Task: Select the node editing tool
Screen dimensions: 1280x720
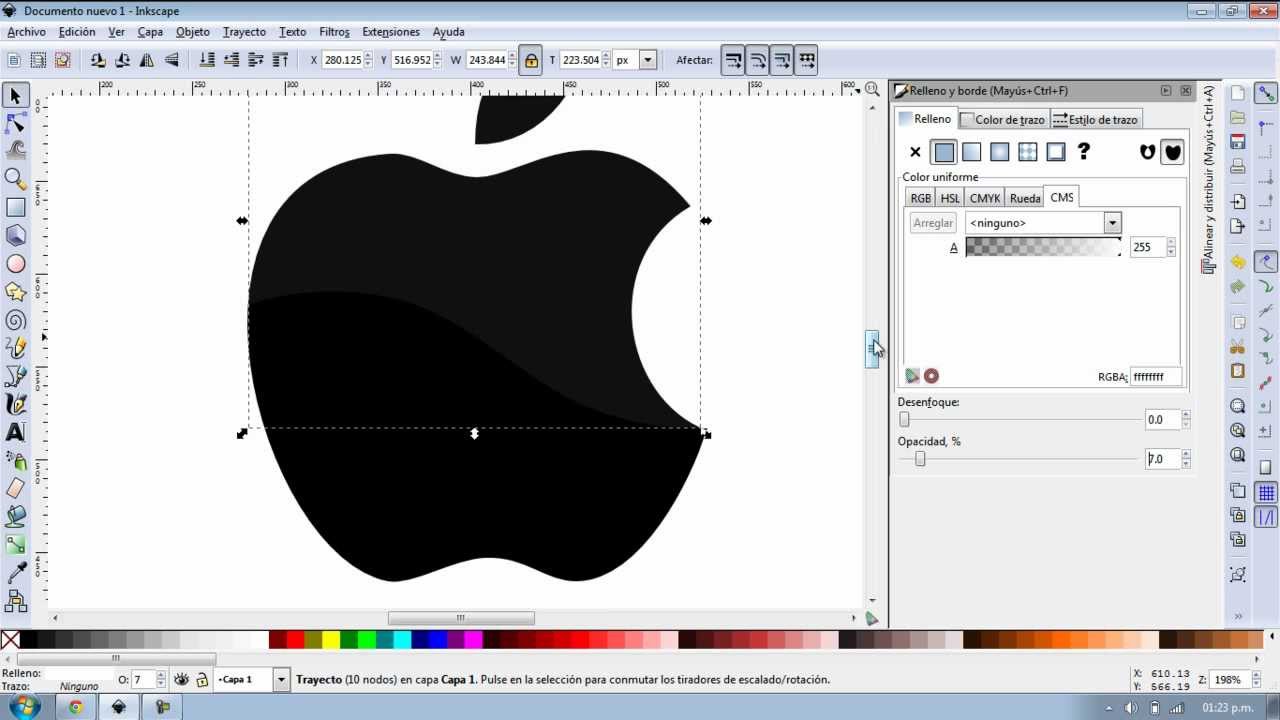Action: pyautogui.click(x=14, y=122)
